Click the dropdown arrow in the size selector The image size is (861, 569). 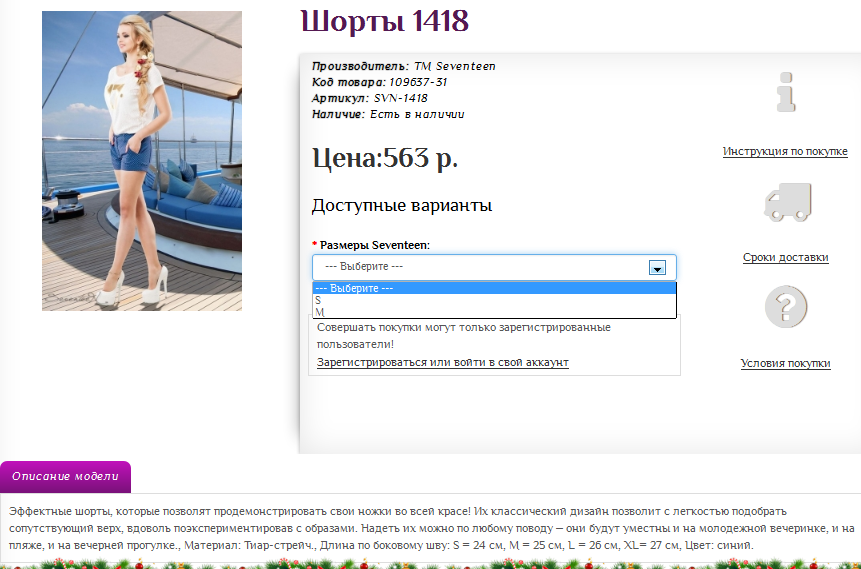[x=657, y=268]
